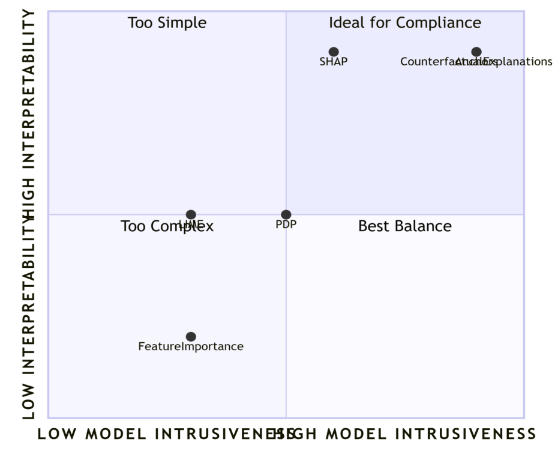The height and width of the screenshot is (459, 555).
Task: Click the LIME data point dot
Action: pyautogui.click(x=191, y=214)
